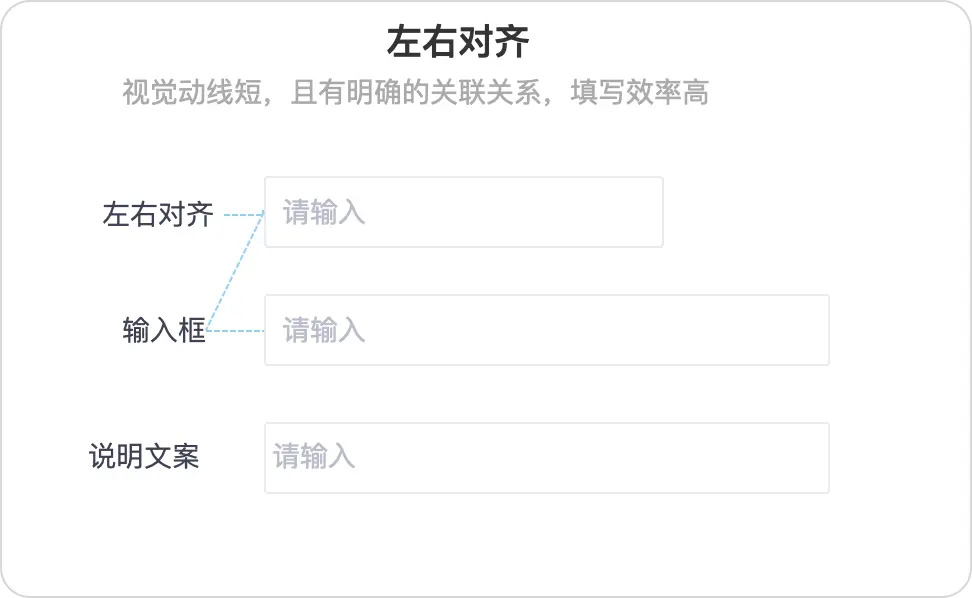Focus the input box next to 输入框 label
972x598 pixels.
point(547,330)
